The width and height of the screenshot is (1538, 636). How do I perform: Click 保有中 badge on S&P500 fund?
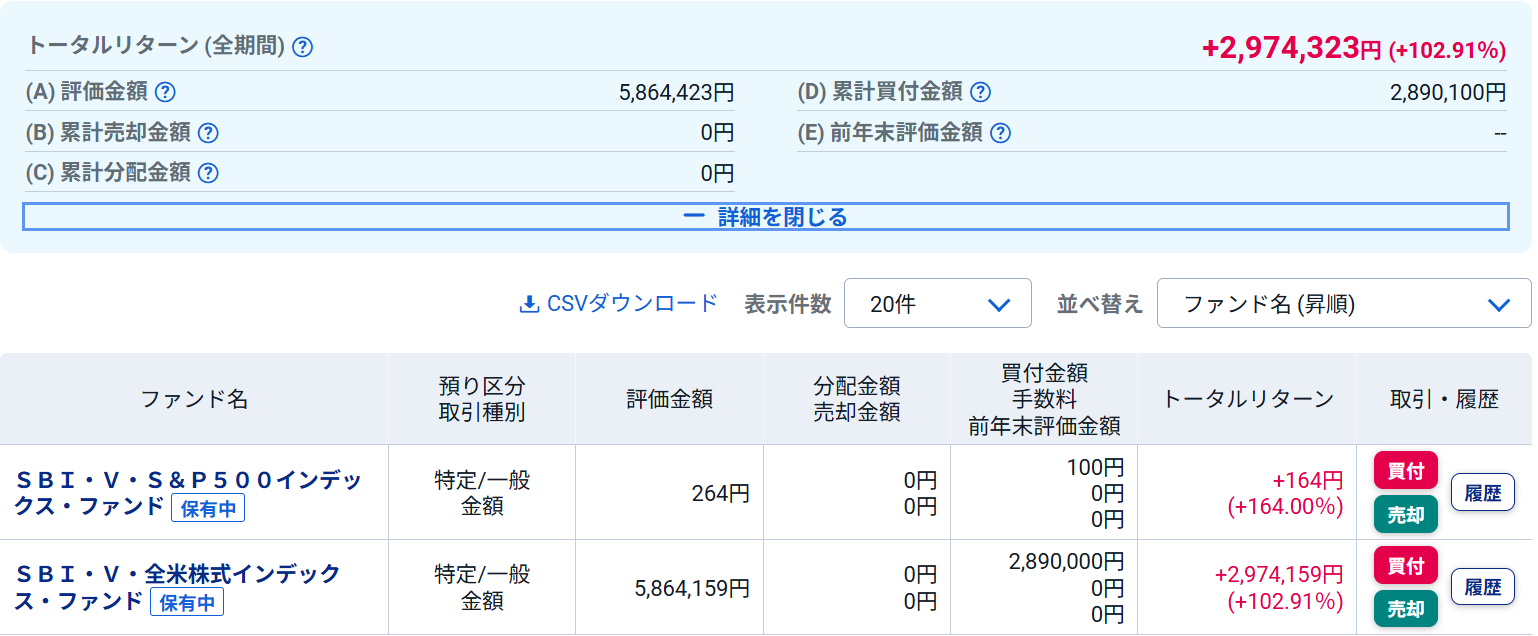point(208,508)
